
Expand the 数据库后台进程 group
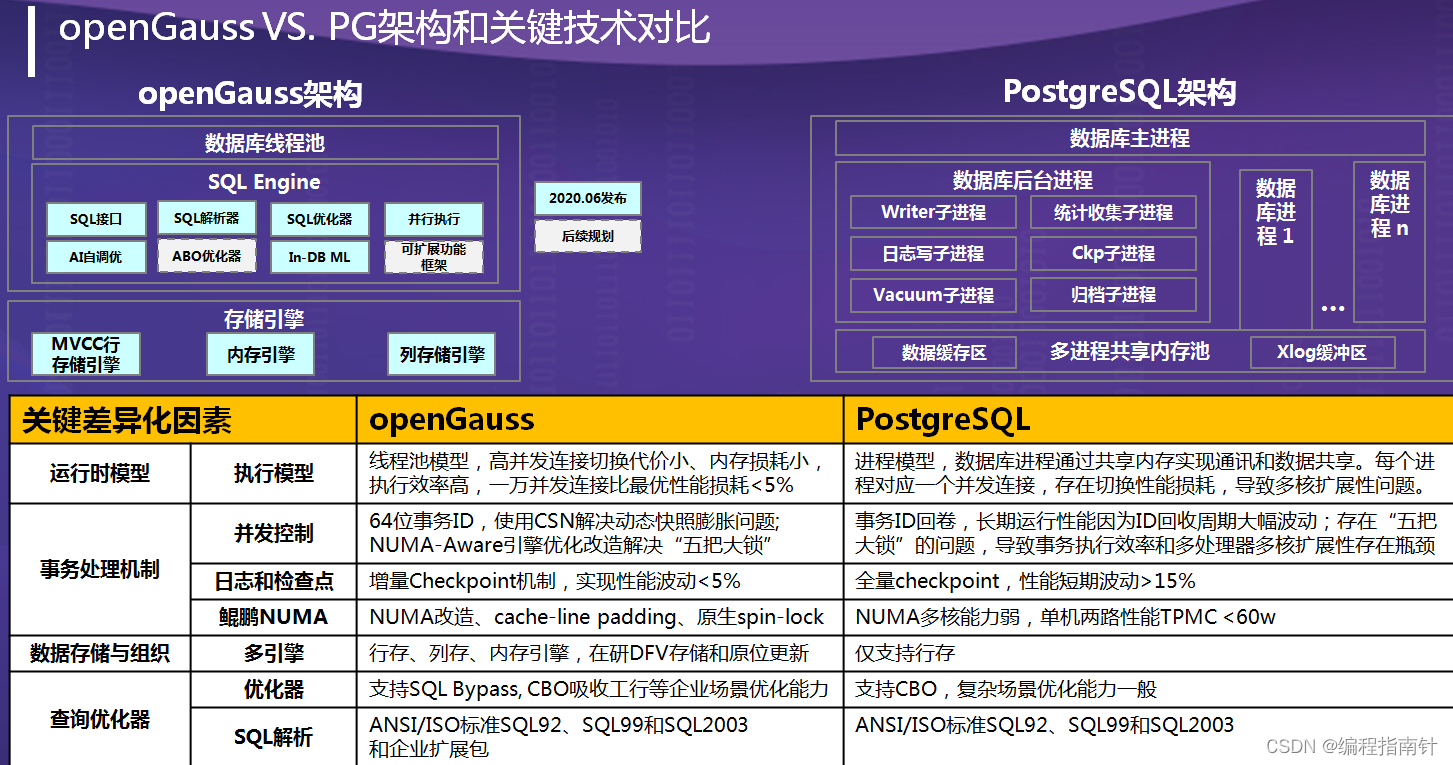coord(1022,180)
